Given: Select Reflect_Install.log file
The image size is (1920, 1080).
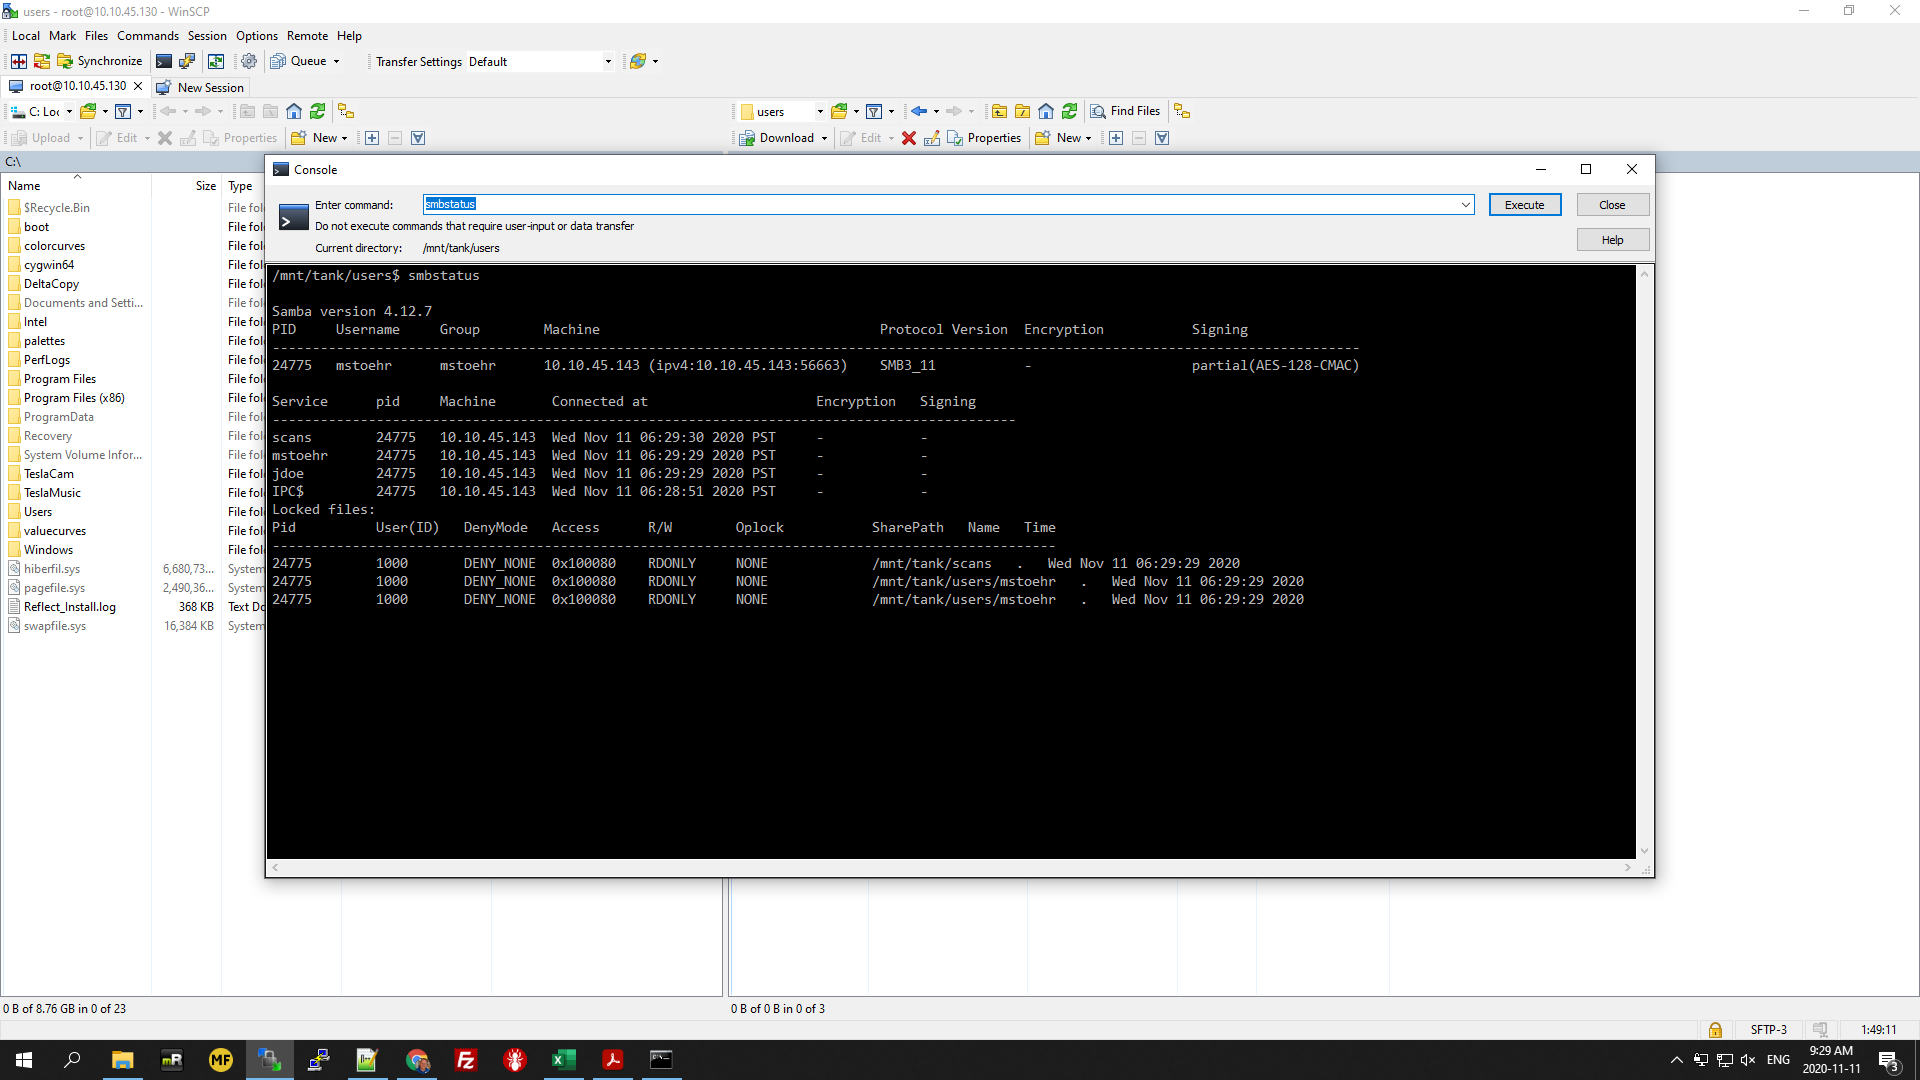Looking at the screenshot, I should (x=69, y=607).
